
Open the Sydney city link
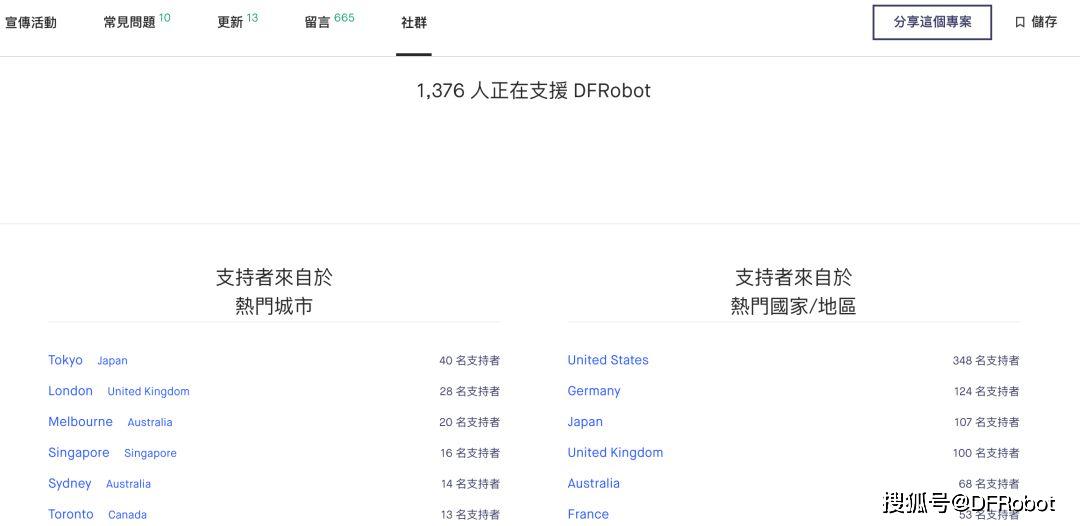pyautogui.click(x=70, y=484)
